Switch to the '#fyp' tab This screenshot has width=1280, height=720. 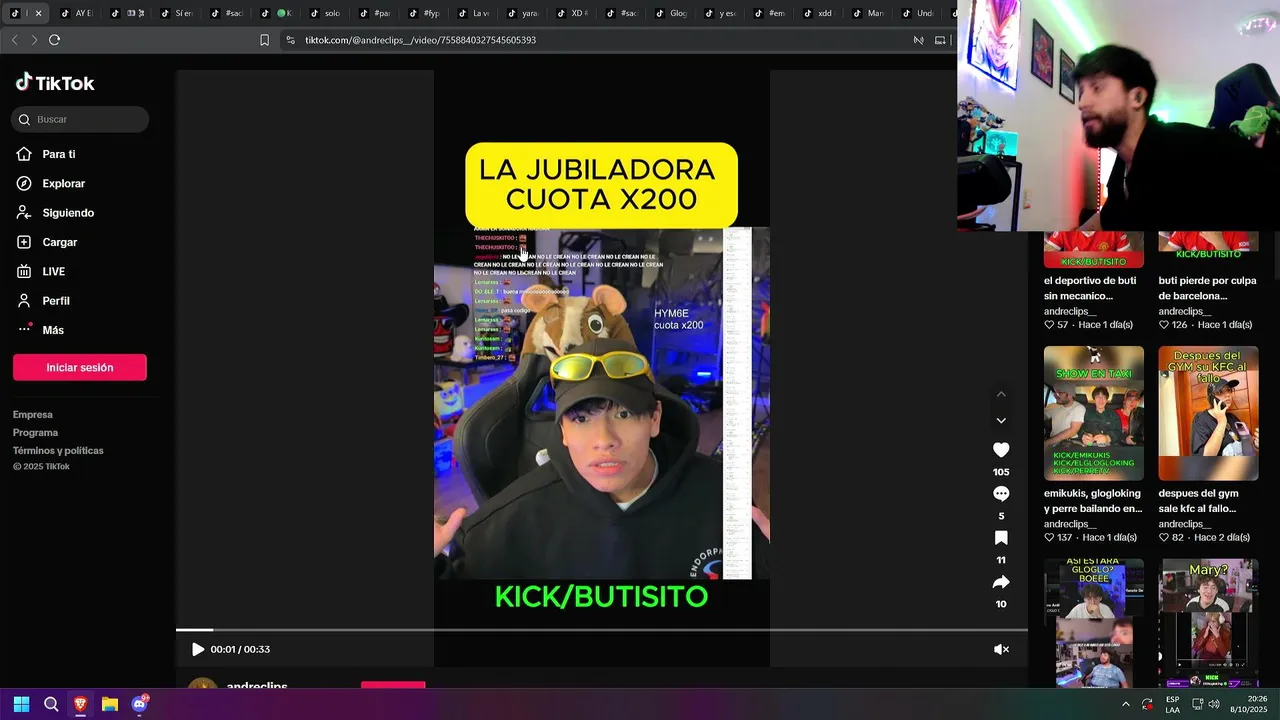pos(426,13)
